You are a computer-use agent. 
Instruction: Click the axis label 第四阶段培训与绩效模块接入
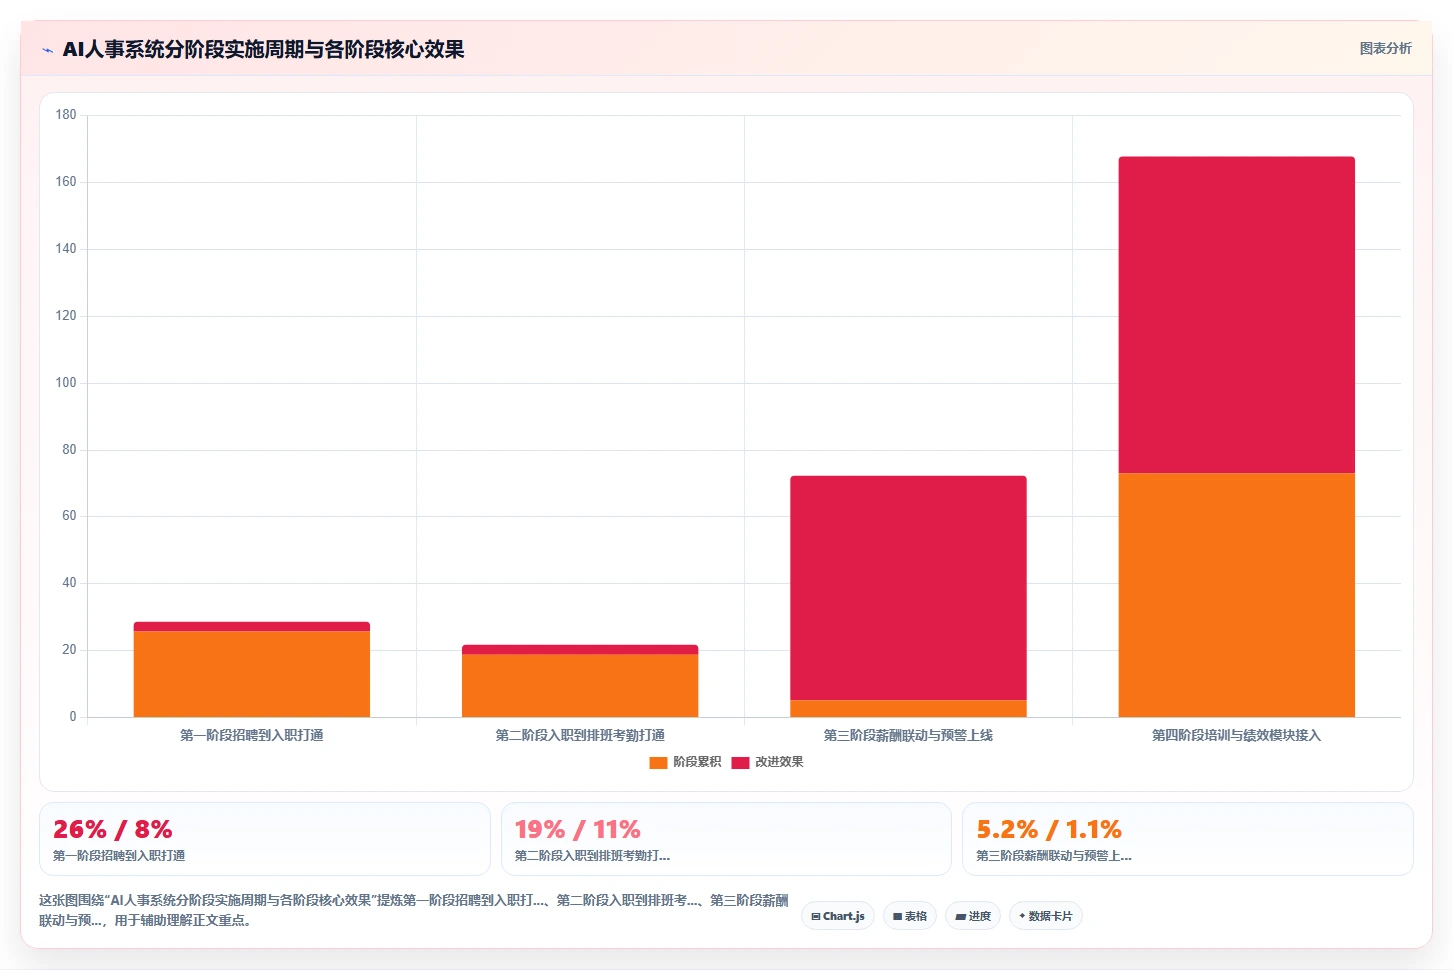1237,735
